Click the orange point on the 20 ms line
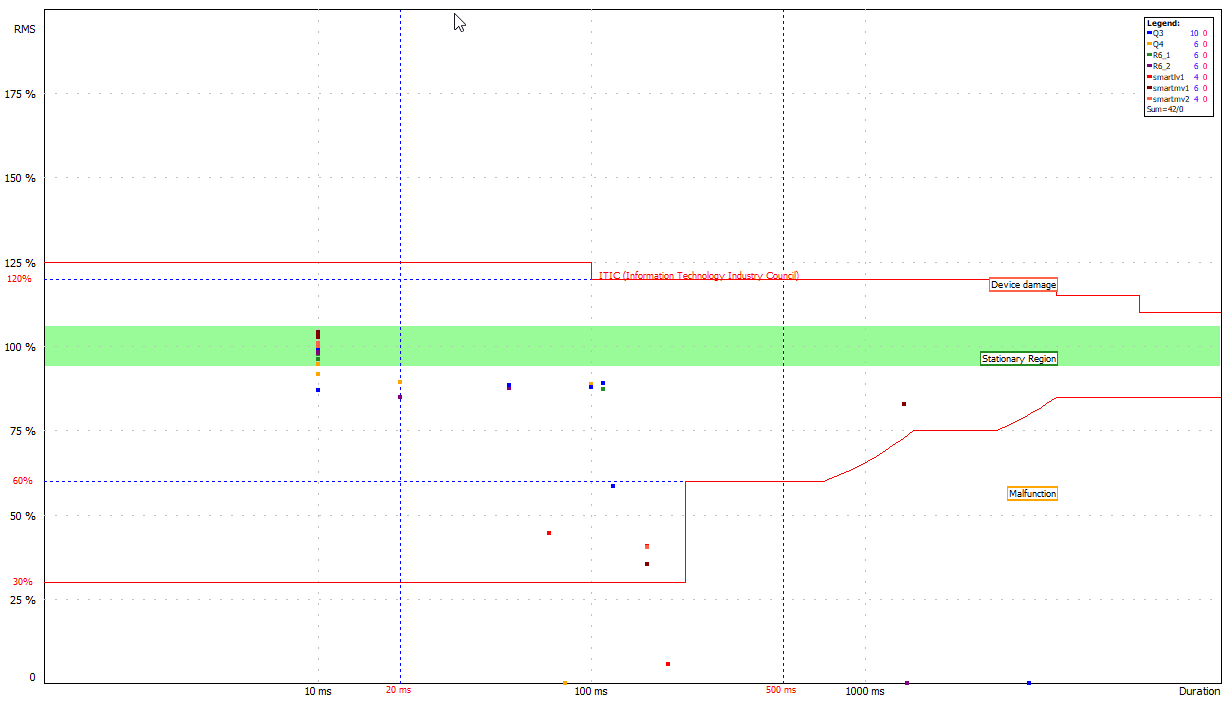The image size is (1228, 704). [400, 382]
